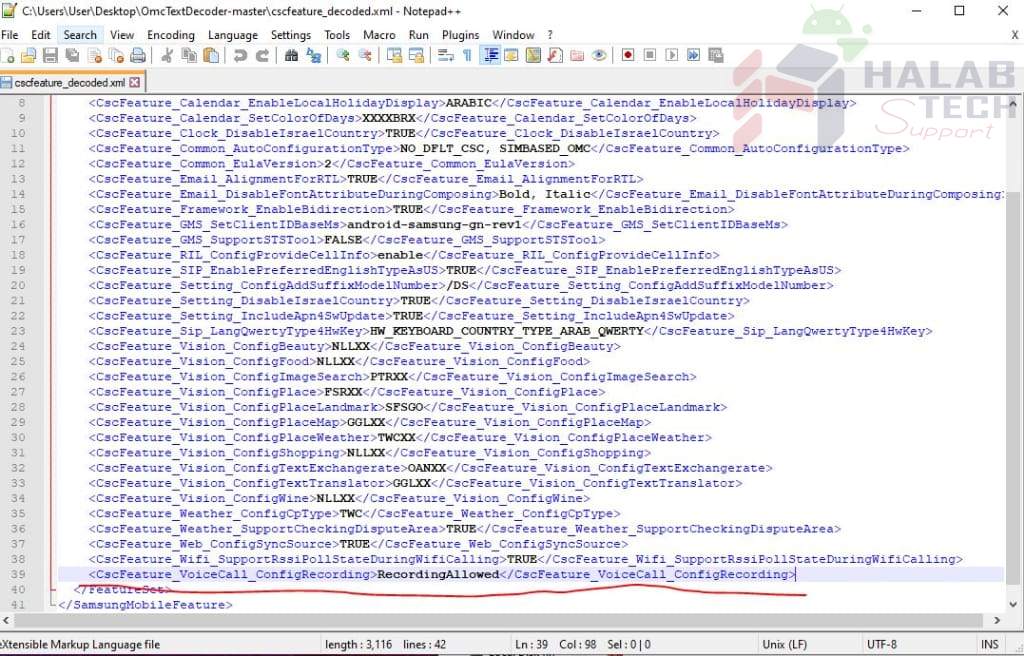Click the Print toolbar icon

(x=138, y=56)
